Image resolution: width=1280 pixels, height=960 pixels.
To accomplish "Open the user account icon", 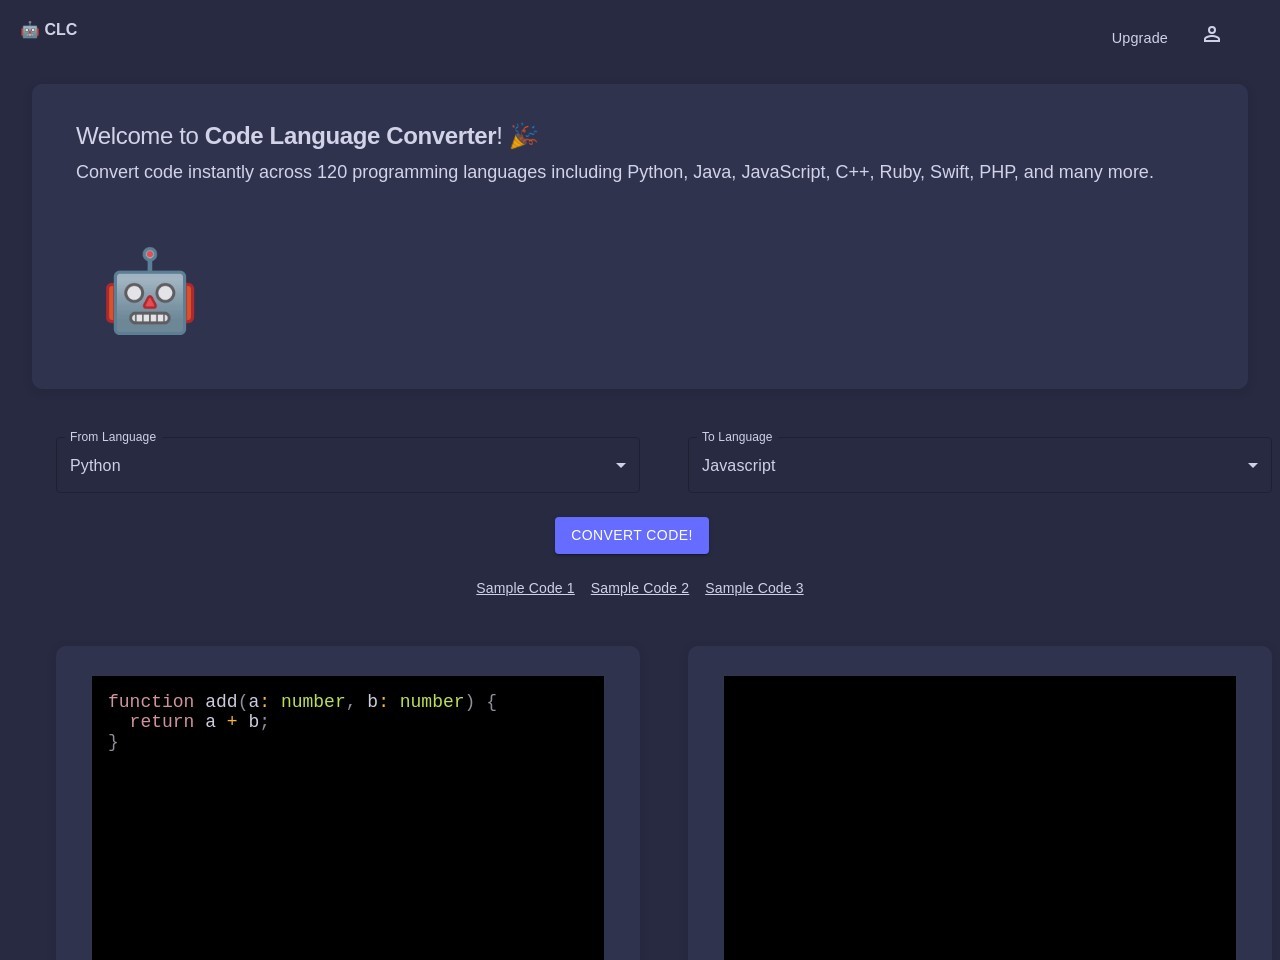I will 1212,35.
